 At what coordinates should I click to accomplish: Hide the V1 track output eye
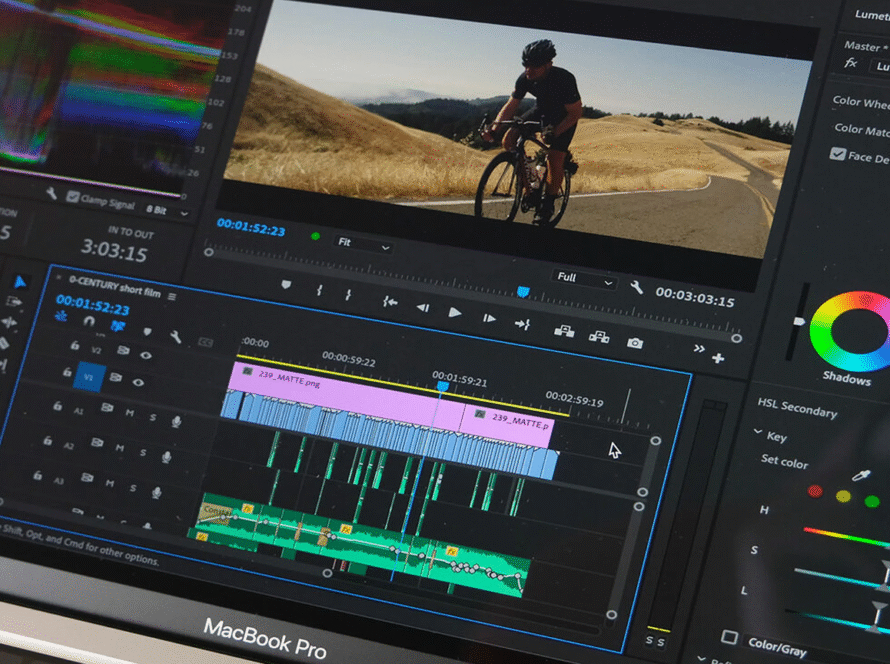(138, 381)
